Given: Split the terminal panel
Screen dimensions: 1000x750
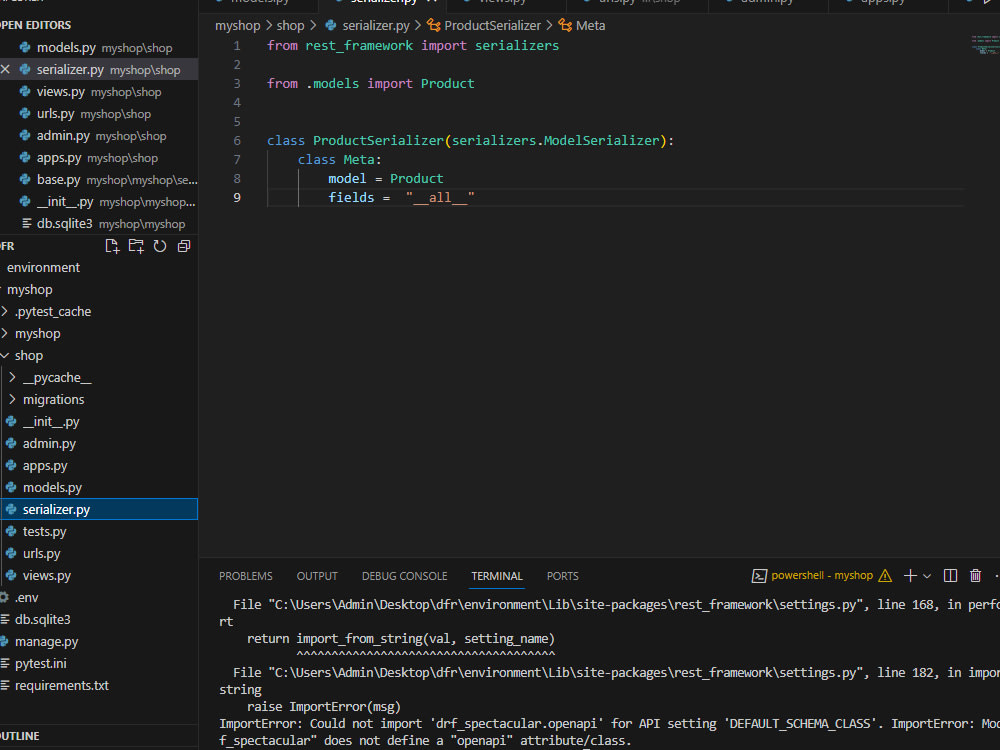Looking at the screenshot, I should [950, 576].
